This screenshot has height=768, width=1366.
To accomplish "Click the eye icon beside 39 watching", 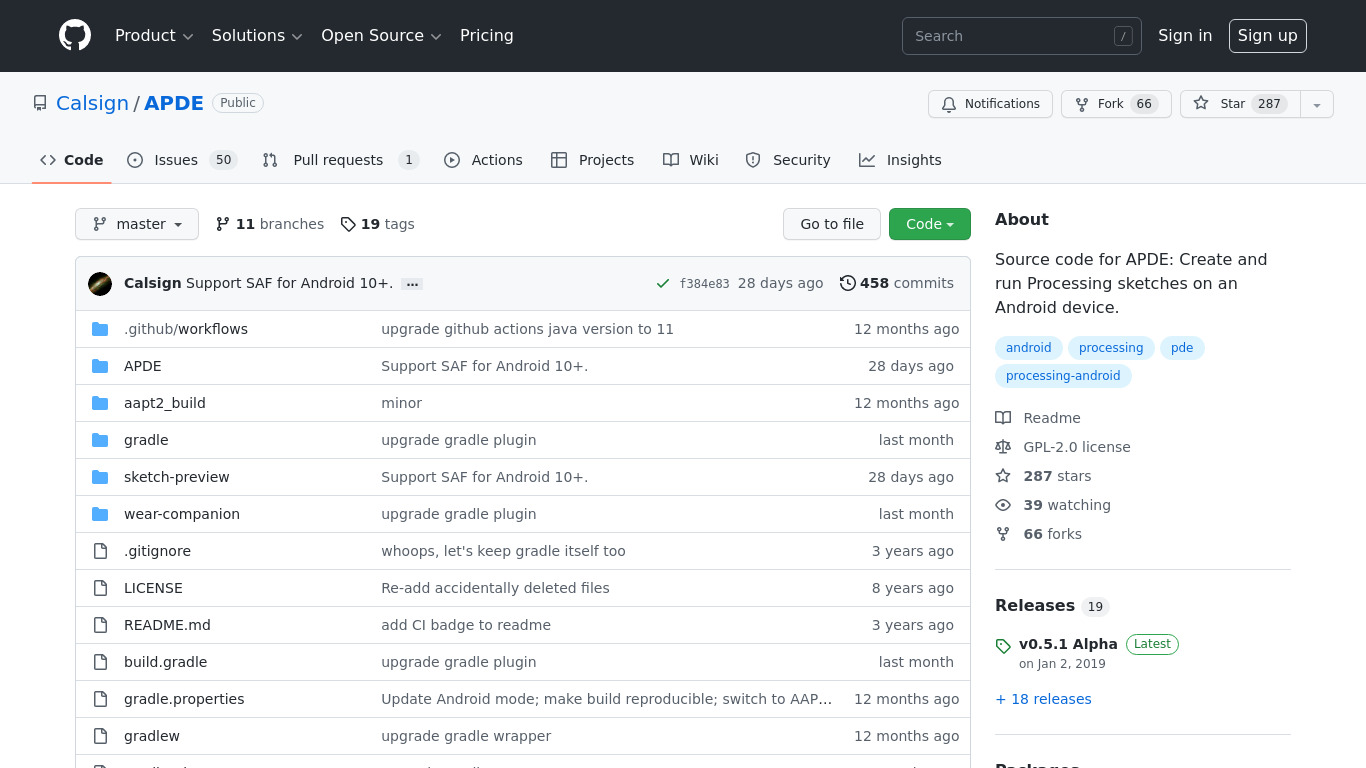I will click(1003, 505).
